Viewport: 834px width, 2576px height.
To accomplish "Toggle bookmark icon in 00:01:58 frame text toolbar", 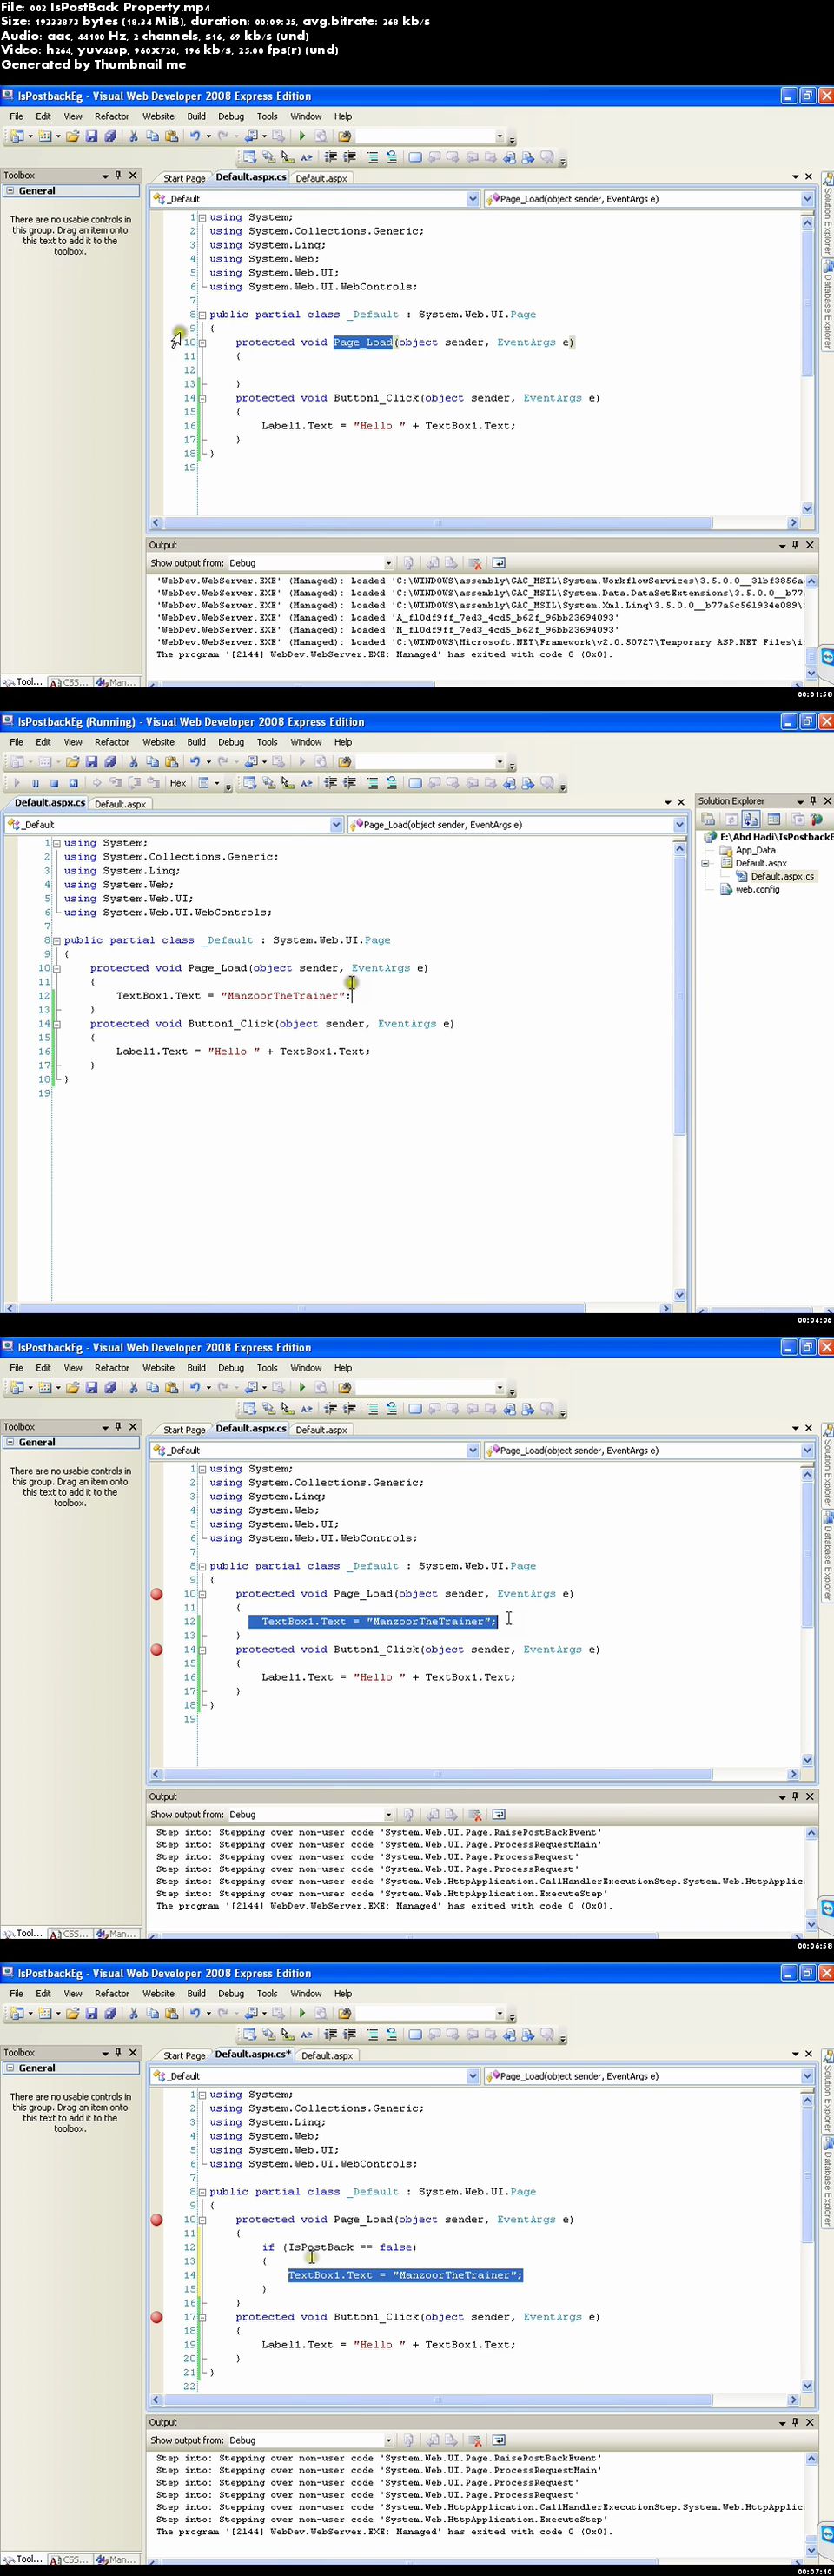I will 415,157.
